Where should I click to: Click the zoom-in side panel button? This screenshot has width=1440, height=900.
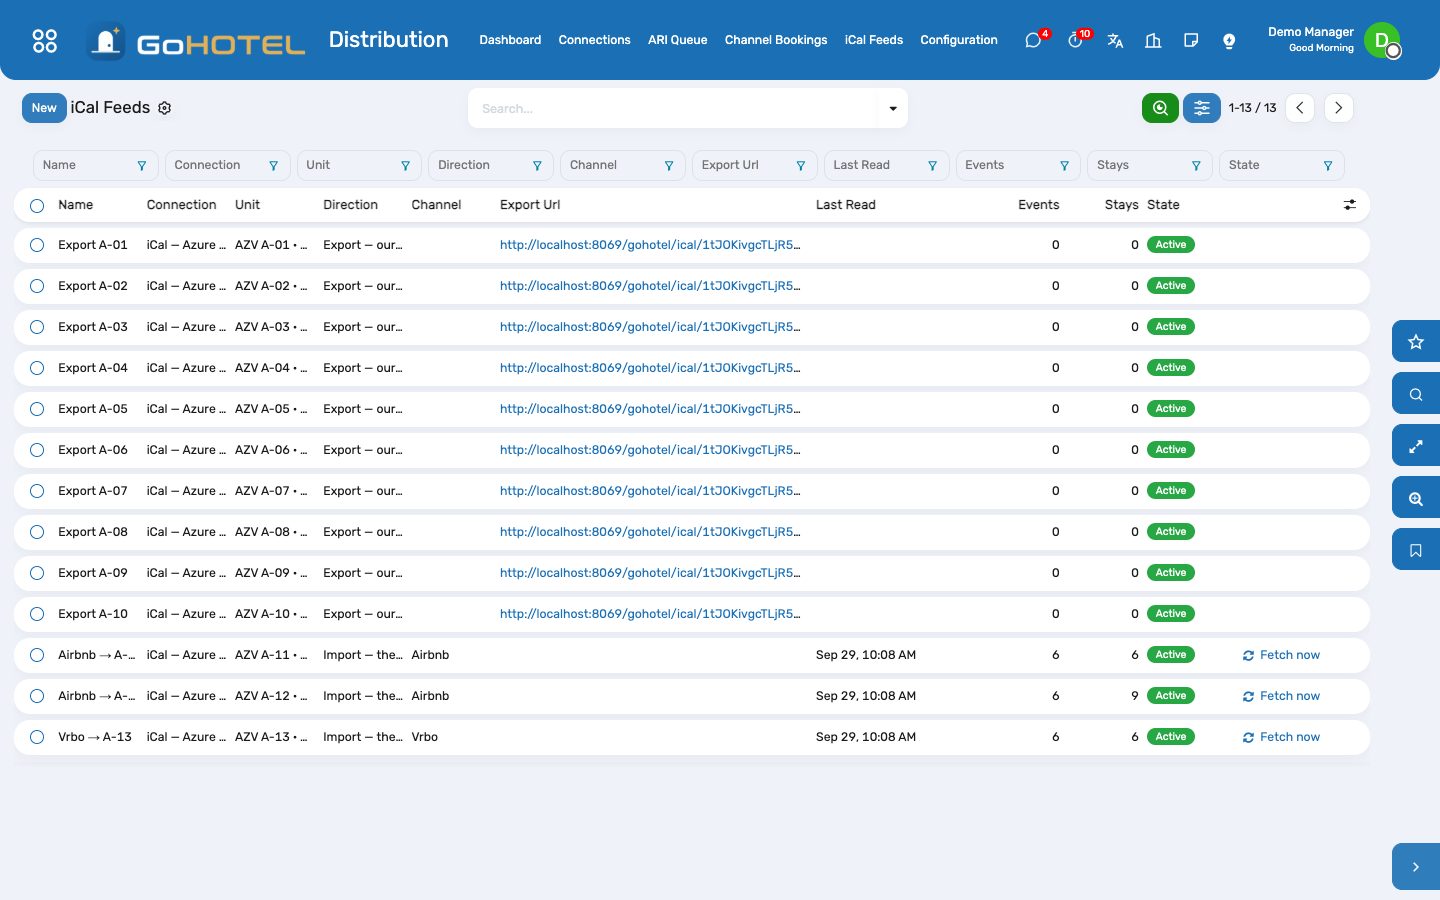[1416, 498]
